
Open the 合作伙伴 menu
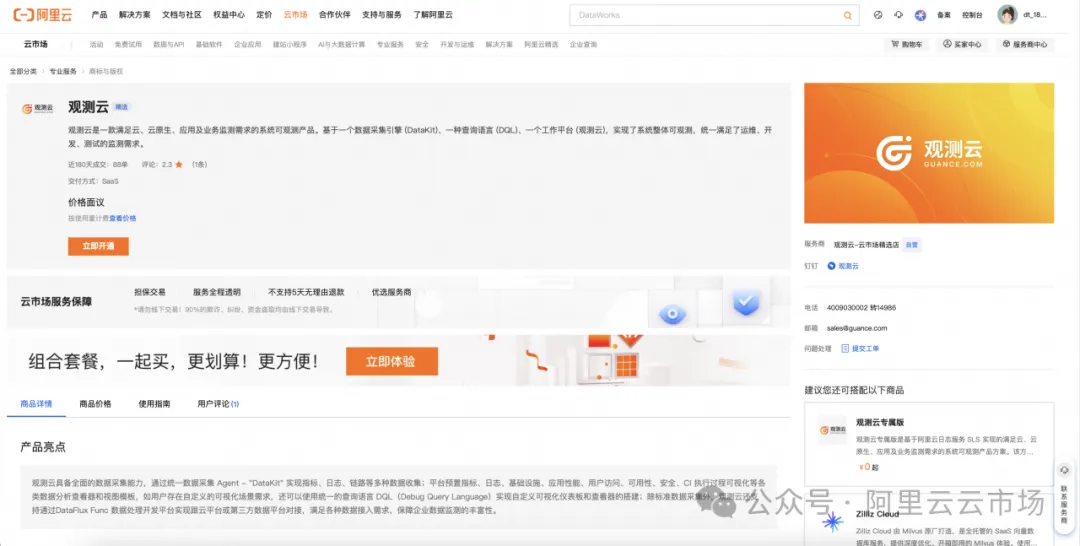pyautogui.click(x=335, y=14)
